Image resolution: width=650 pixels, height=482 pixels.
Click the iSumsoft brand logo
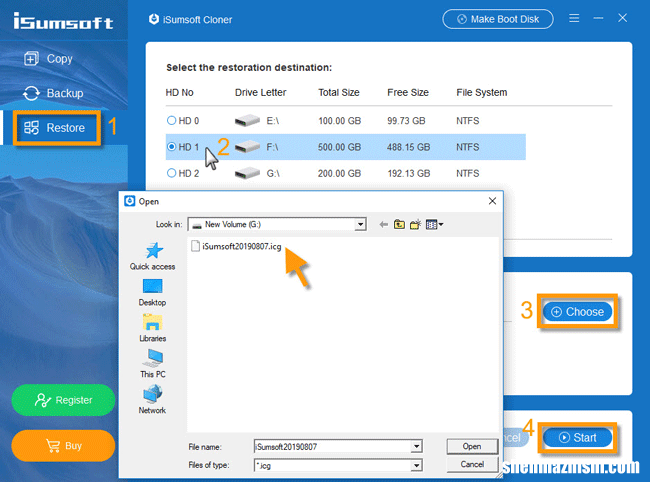[63, 21]
